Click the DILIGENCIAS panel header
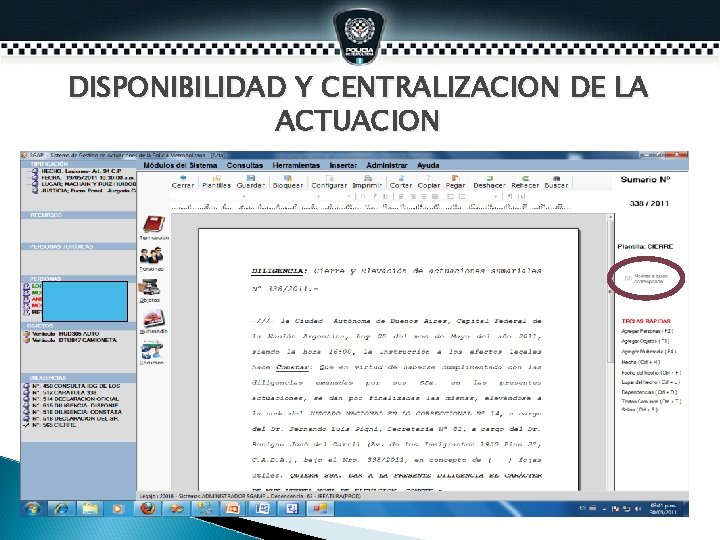720x540 pixels. tap(78, 378)
